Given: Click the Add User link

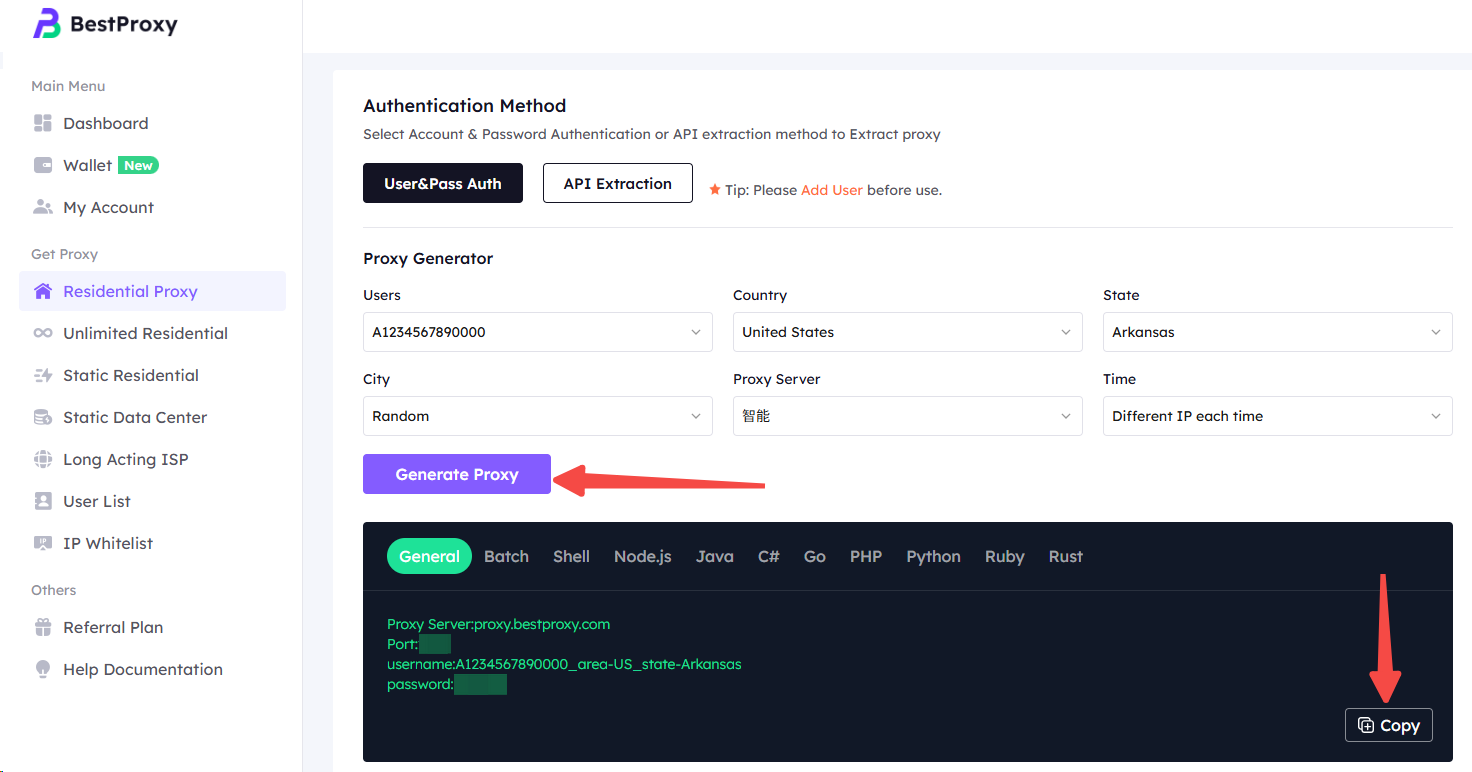Looking at the screenshot, I should coord(831,190).
